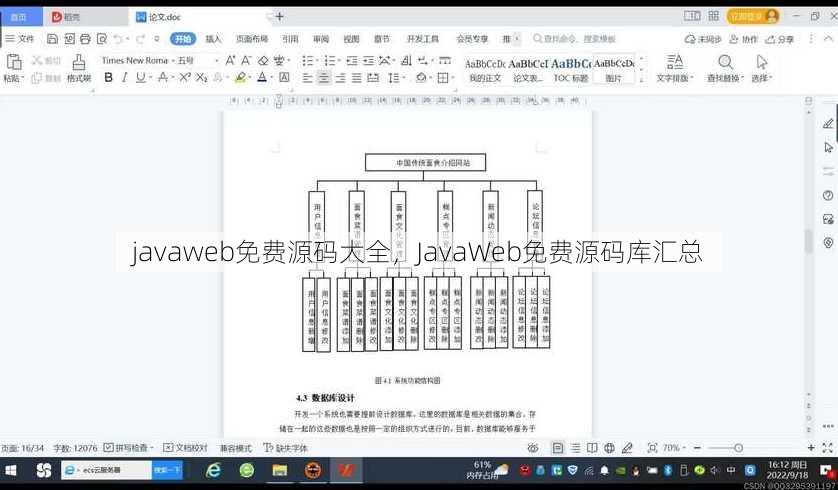Click the Increase Indent icon
Screen dimensions: 838x490
(368, 60)
